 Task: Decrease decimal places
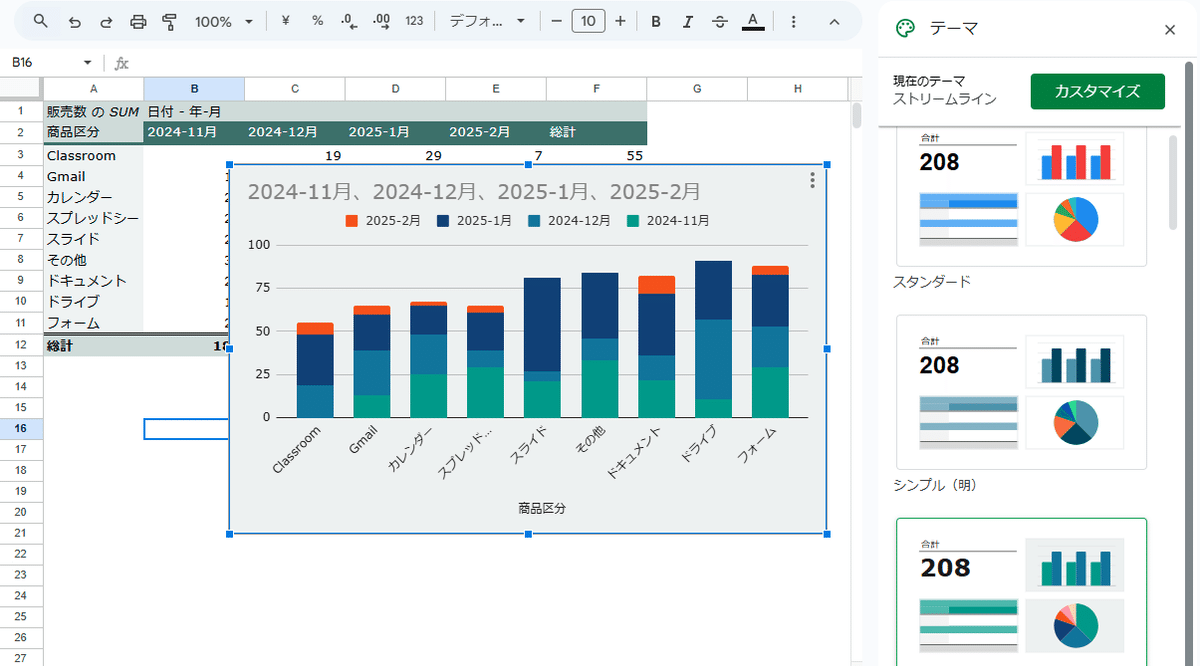coord(349,21)
